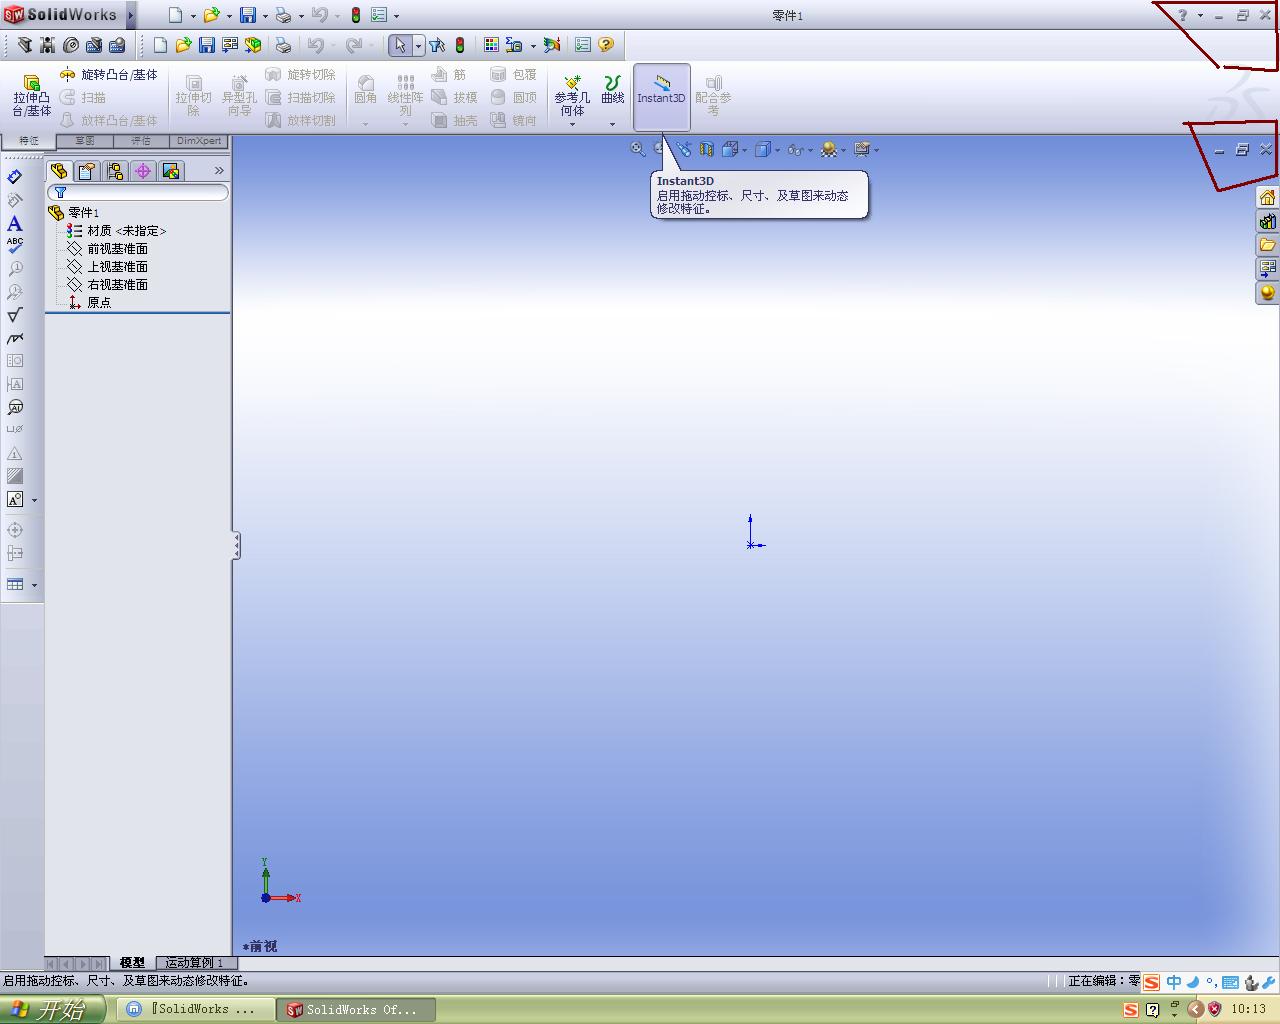Switch to SolidWorks Of... taskbar window
Viewport: 1280px width, 1024px height.
pyautogui.click(x=355, y=1010)
